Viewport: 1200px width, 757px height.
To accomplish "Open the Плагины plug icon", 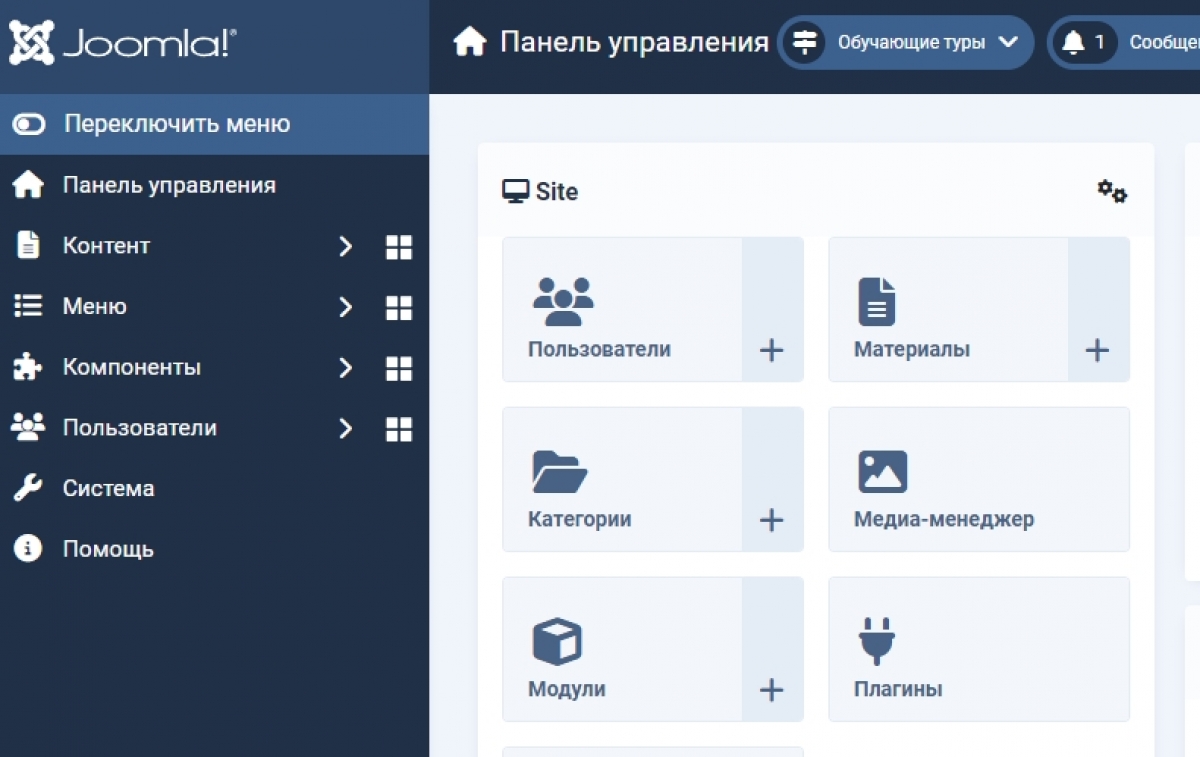I will 877,639.
